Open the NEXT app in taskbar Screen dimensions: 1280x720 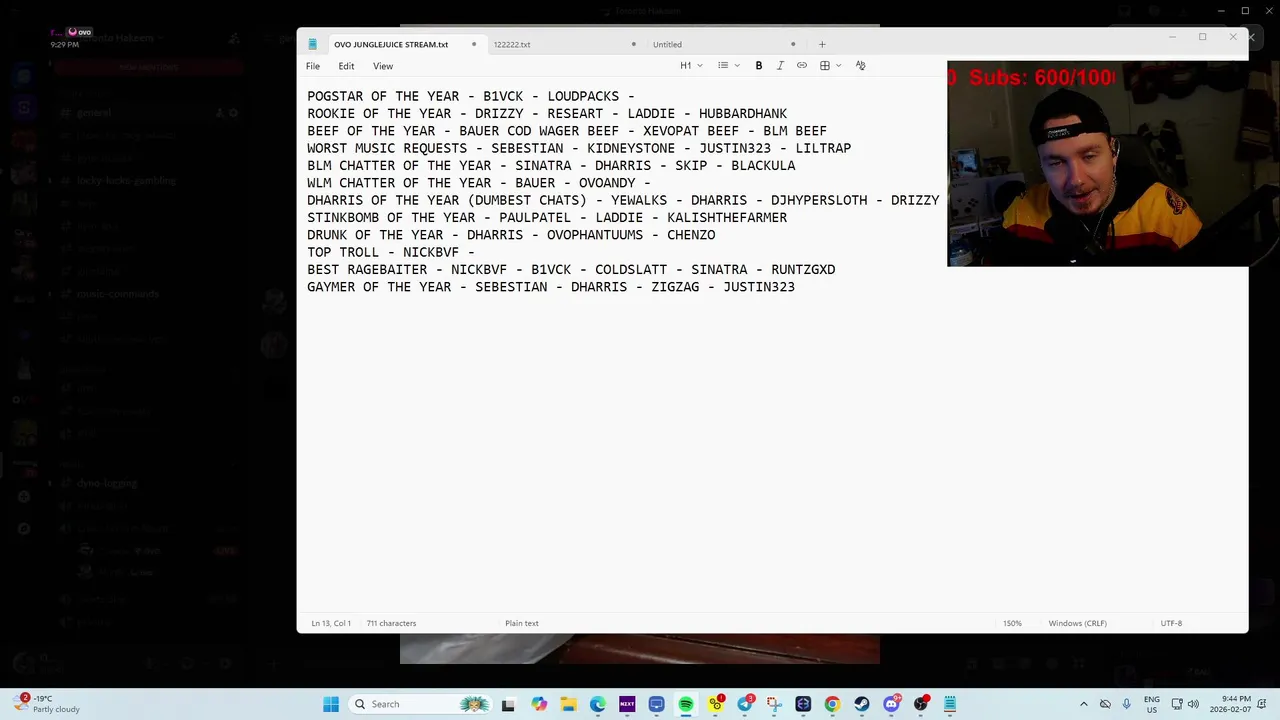pyautogui.click(x=627, y=704)
